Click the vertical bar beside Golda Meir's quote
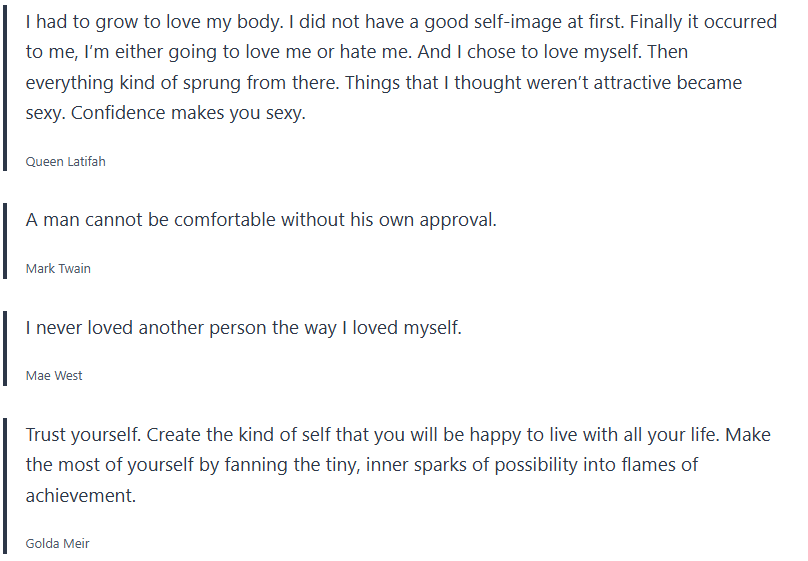Screen dimensions: 808x561 click(5, 487)
